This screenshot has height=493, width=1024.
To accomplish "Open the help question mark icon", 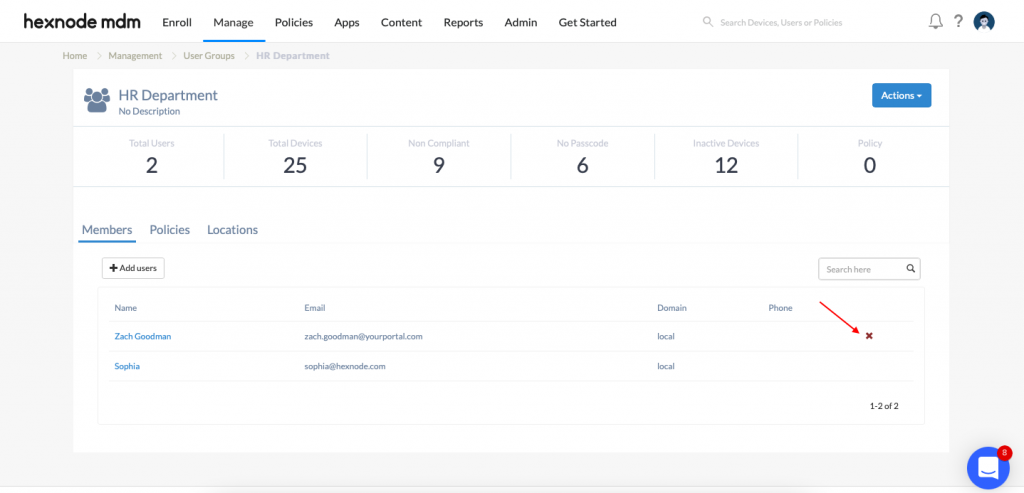I will [958, 22].
